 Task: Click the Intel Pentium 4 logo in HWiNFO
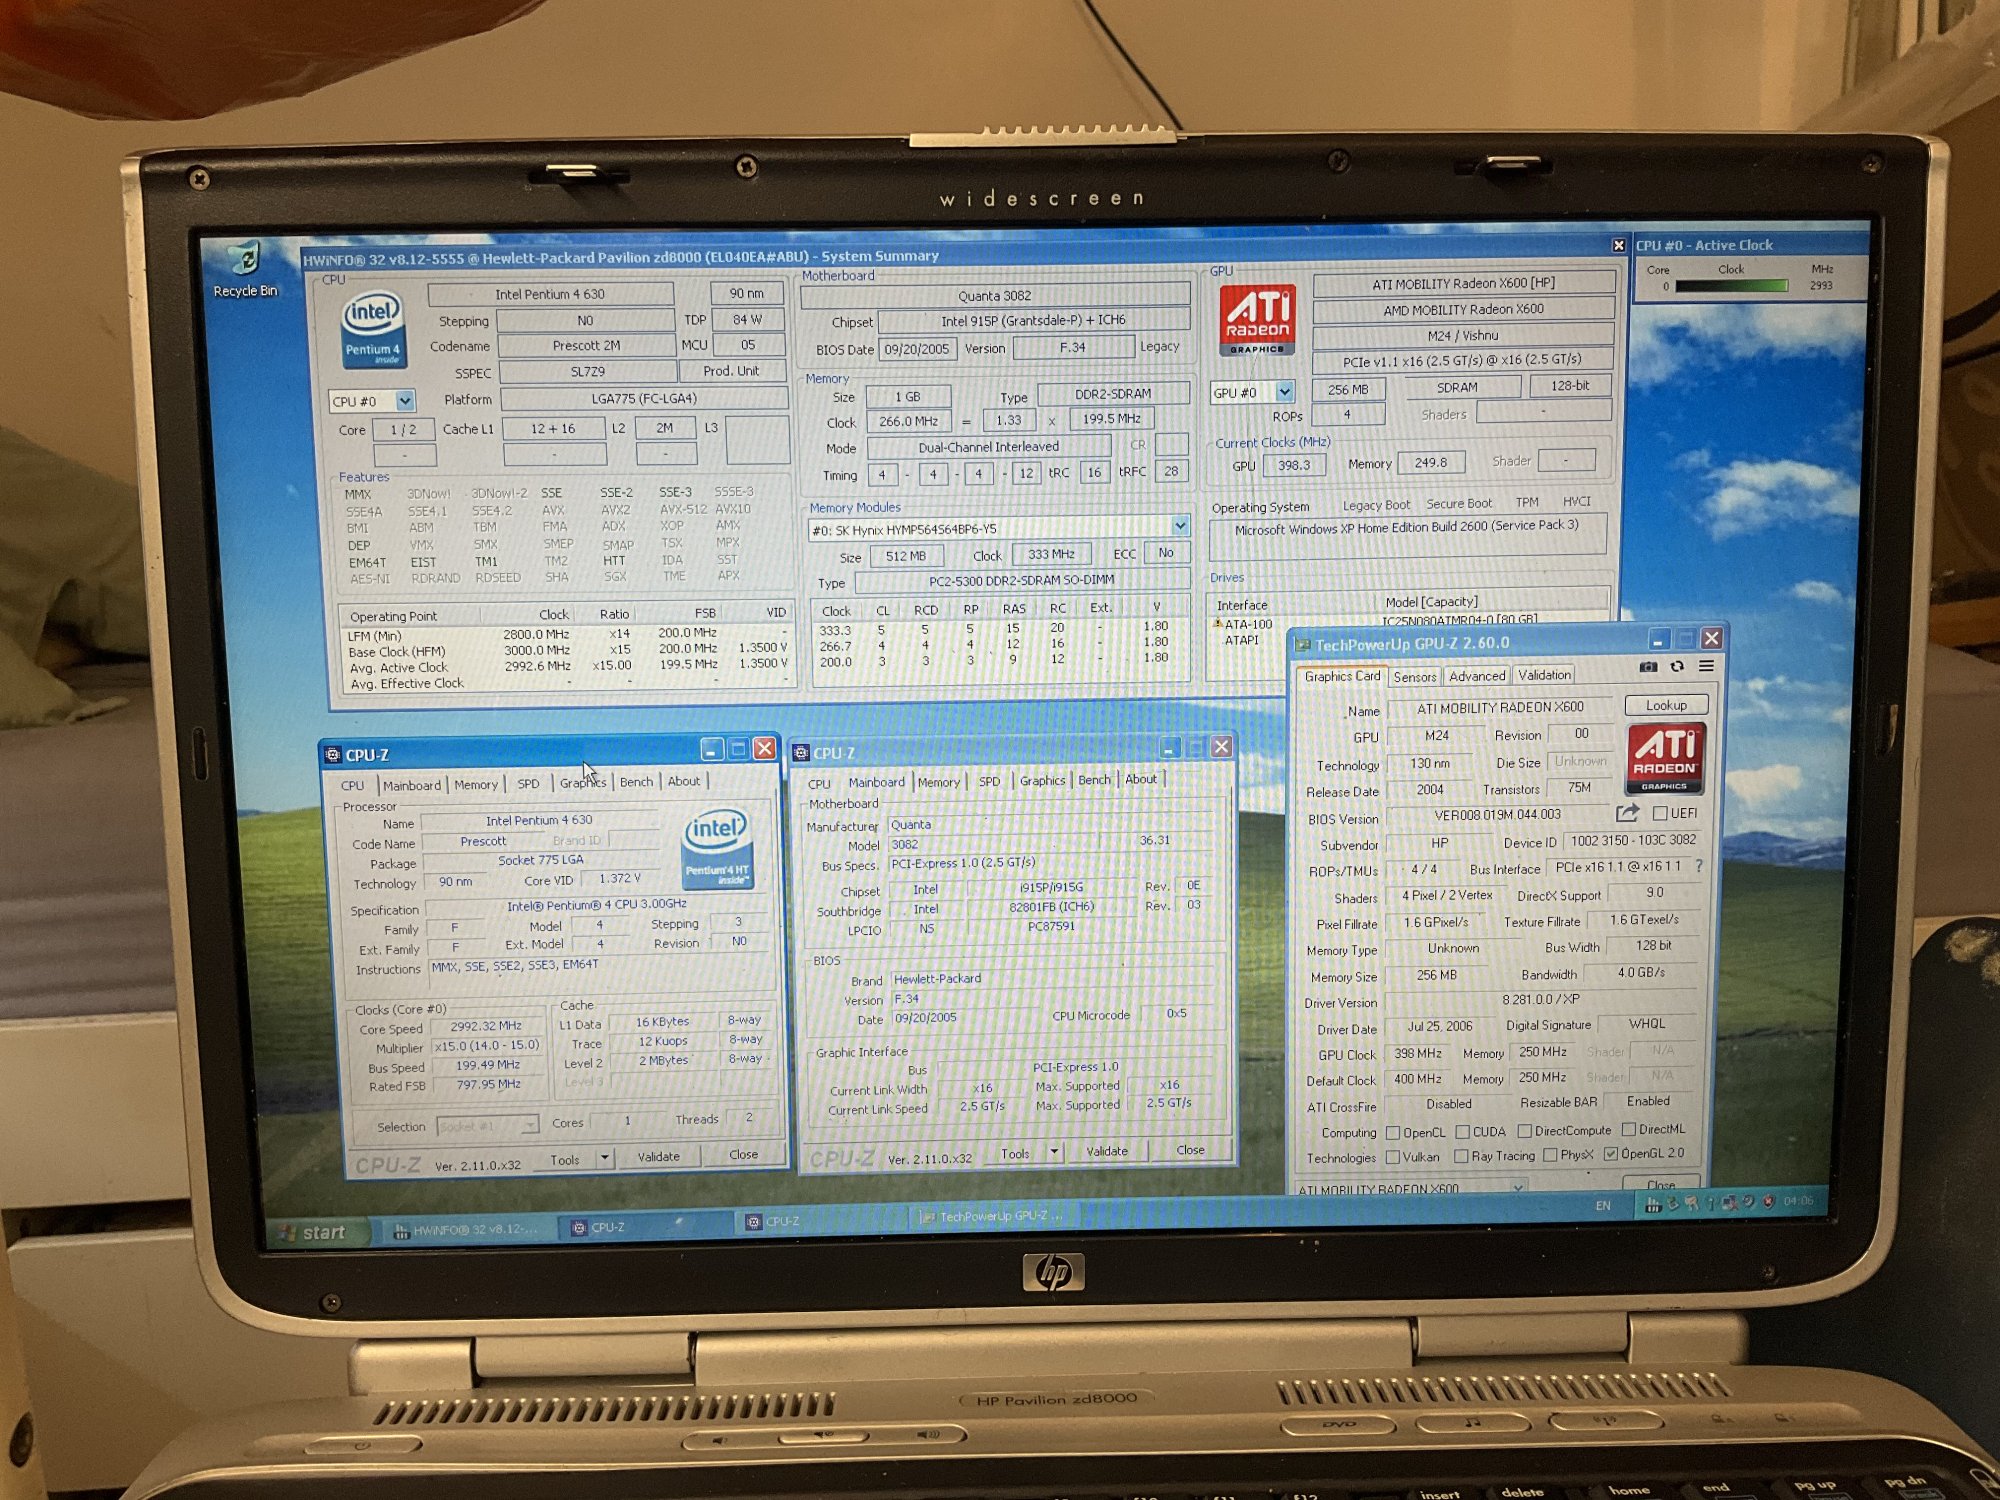coord(374,331)
